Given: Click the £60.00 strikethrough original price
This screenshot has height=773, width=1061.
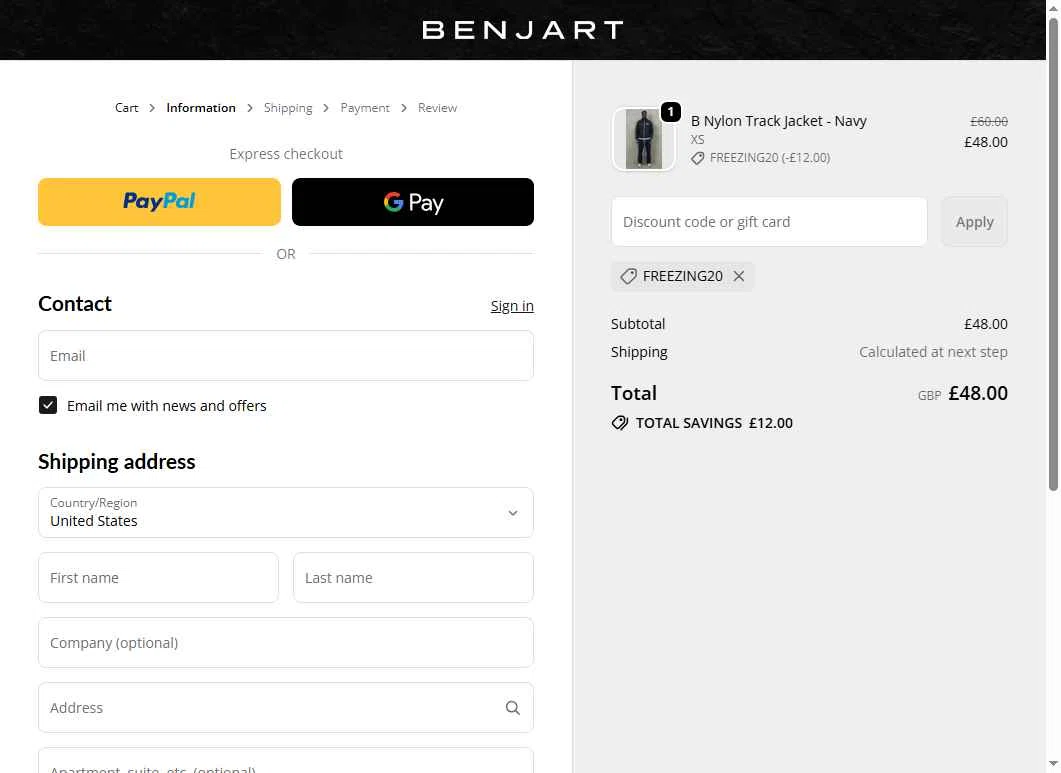Looking at the screenshot, I should click(989, 121).
